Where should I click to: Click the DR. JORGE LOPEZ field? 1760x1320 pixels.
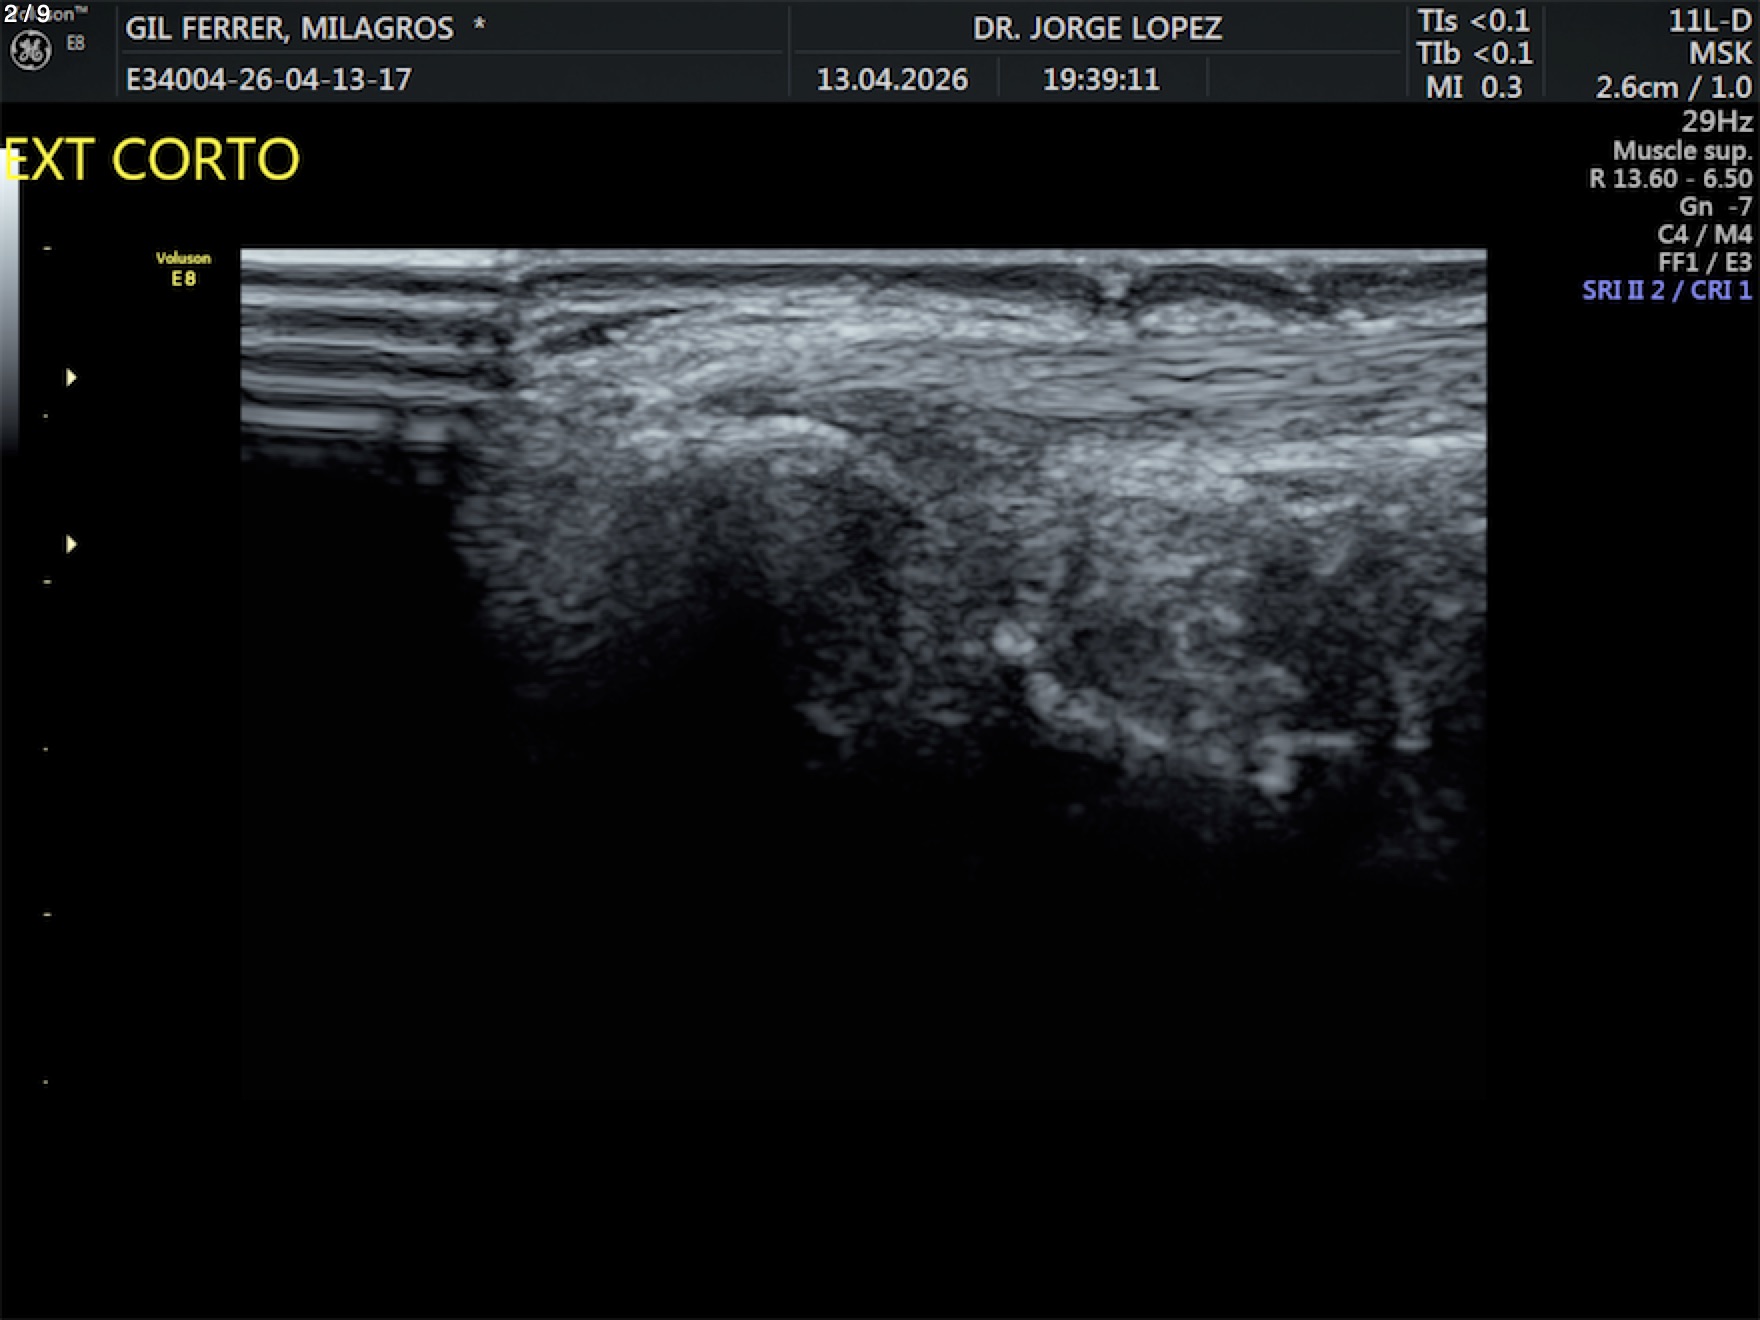tap(1097, 28)
